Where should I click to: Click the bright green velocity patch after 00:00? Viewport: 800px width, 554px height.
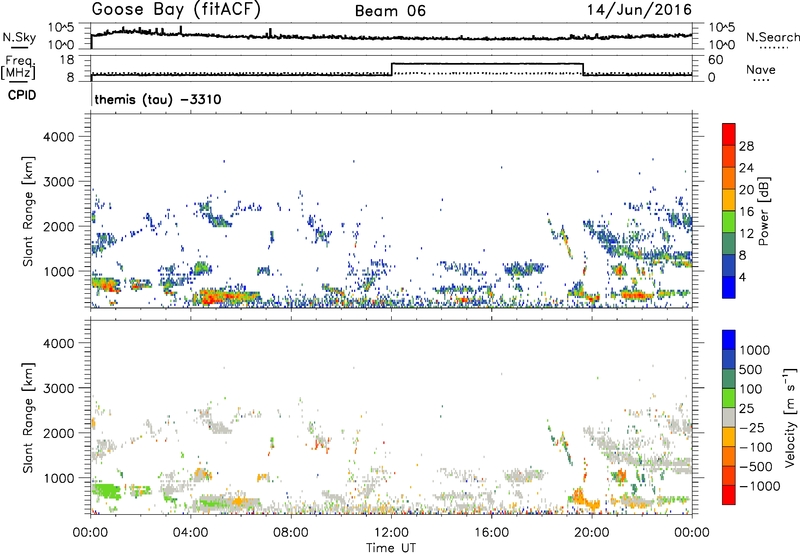click(107, 491)
